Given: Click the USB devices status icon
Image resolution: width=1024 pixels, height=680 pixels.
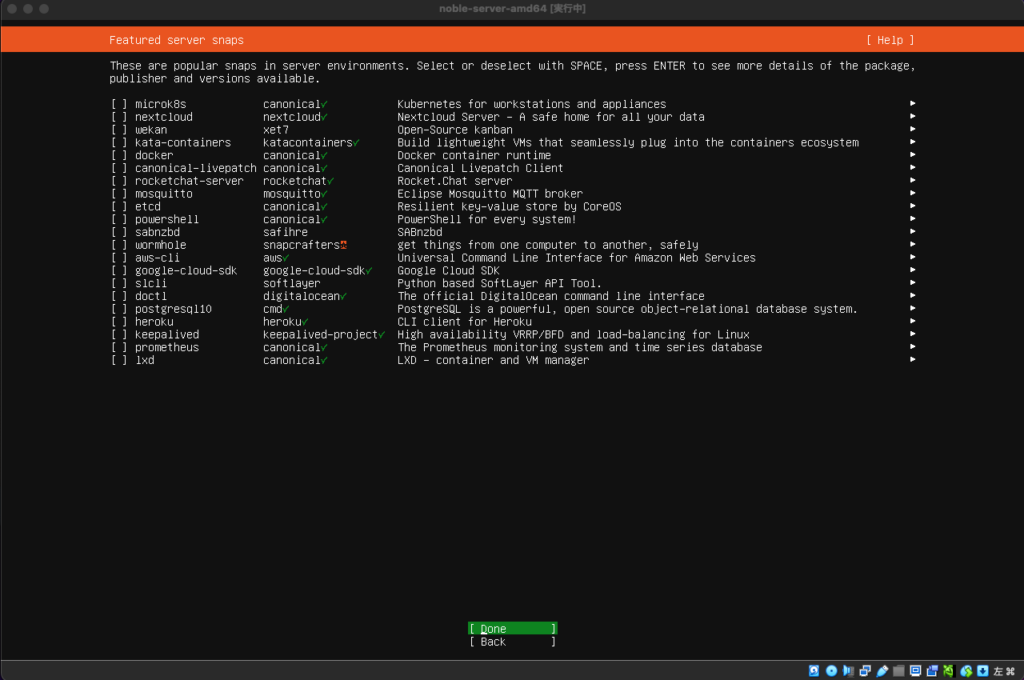Looking at the screenshot, I should click(882, 671).
